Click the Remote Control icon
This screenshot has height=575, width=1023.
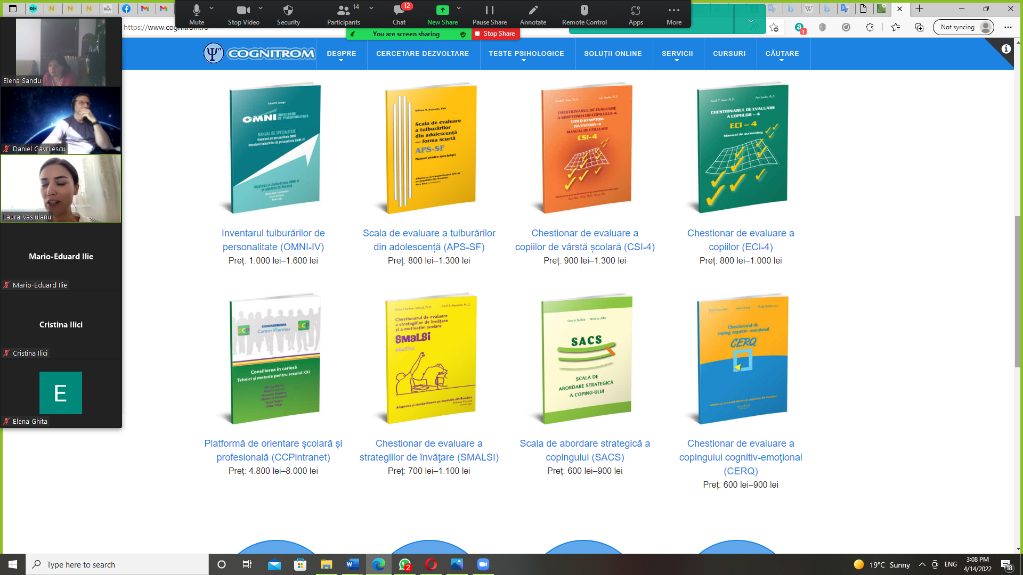tap(584, 11)
